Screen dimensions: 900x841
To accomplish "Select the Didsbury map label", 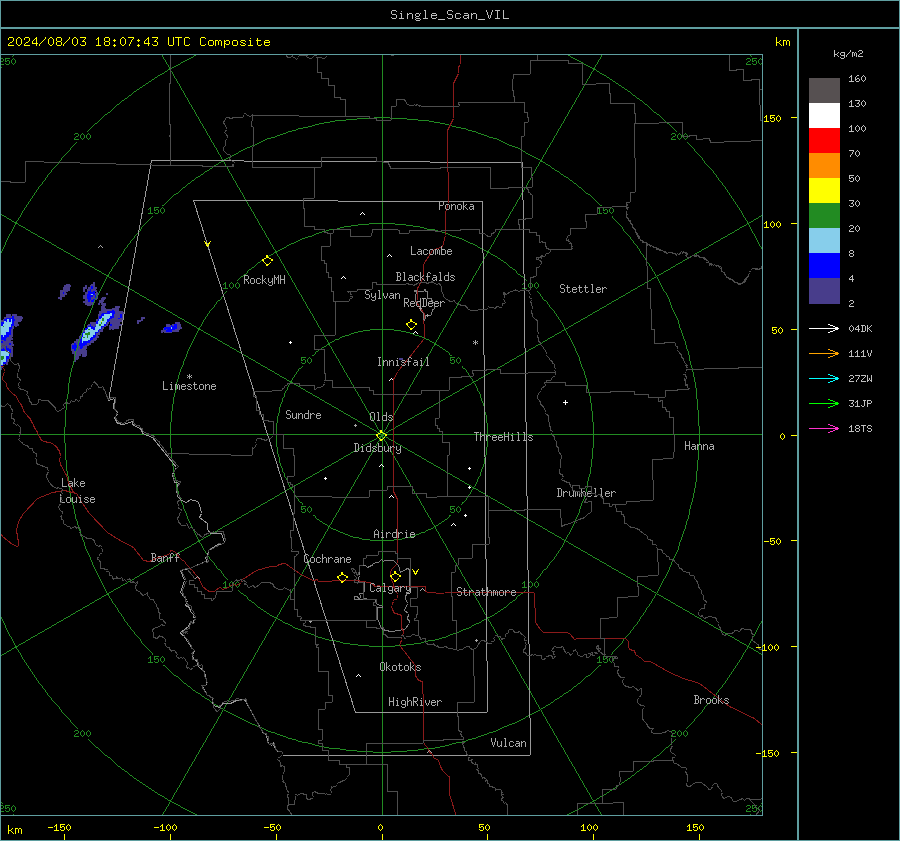I will (377, 448).
